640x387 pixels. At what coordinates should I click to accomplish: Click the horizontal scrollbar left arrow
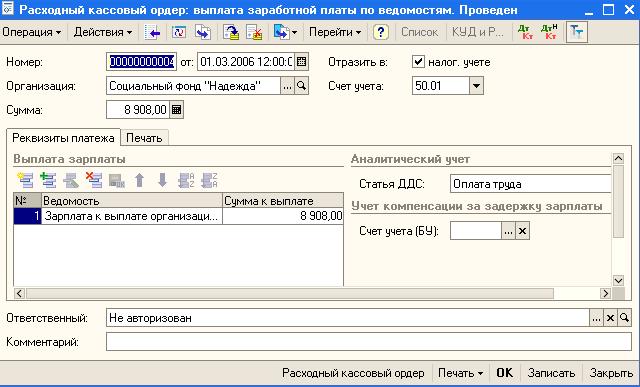click(x=19, y=293)
